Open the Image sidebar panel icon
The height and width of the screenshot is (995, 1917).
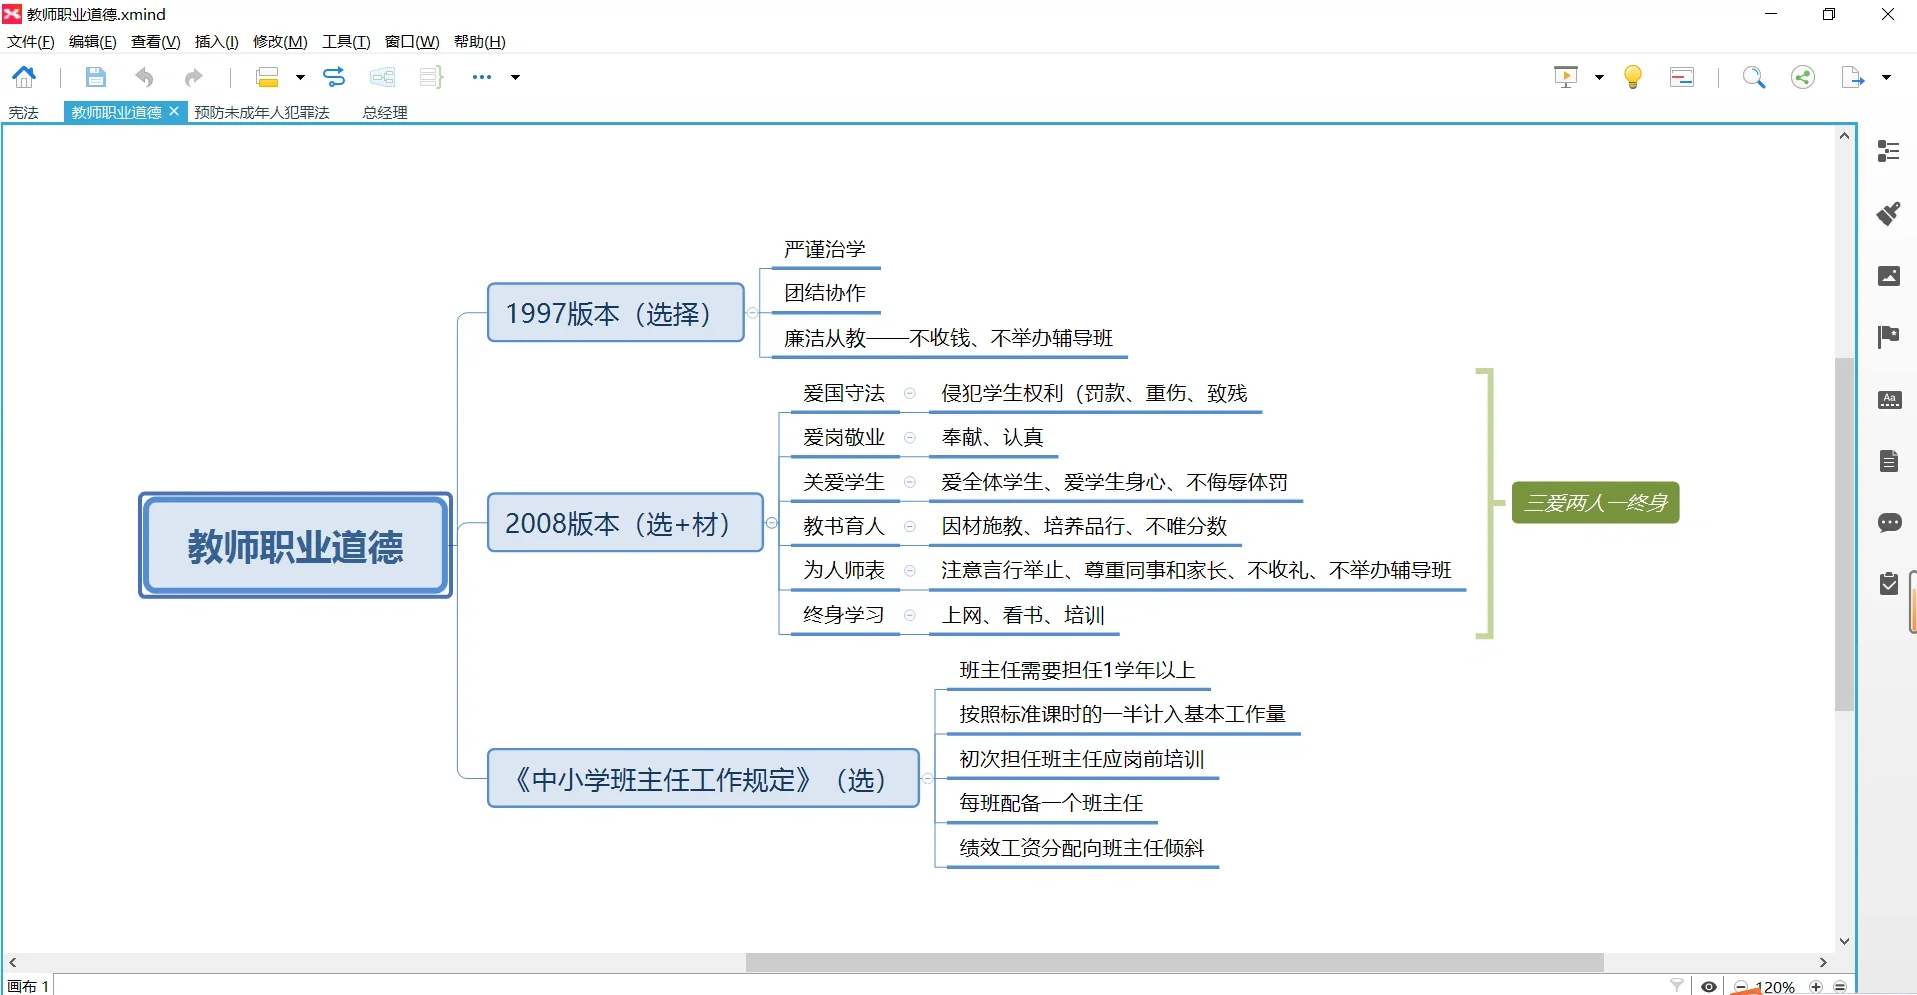point(1889,276)
